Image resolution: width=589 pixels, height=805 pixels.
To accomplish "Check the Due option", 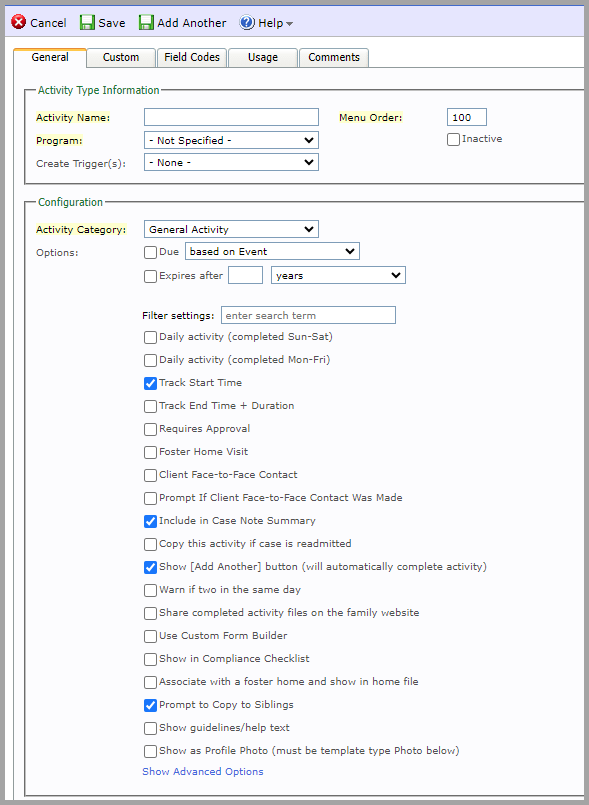I will pos(150,252).
